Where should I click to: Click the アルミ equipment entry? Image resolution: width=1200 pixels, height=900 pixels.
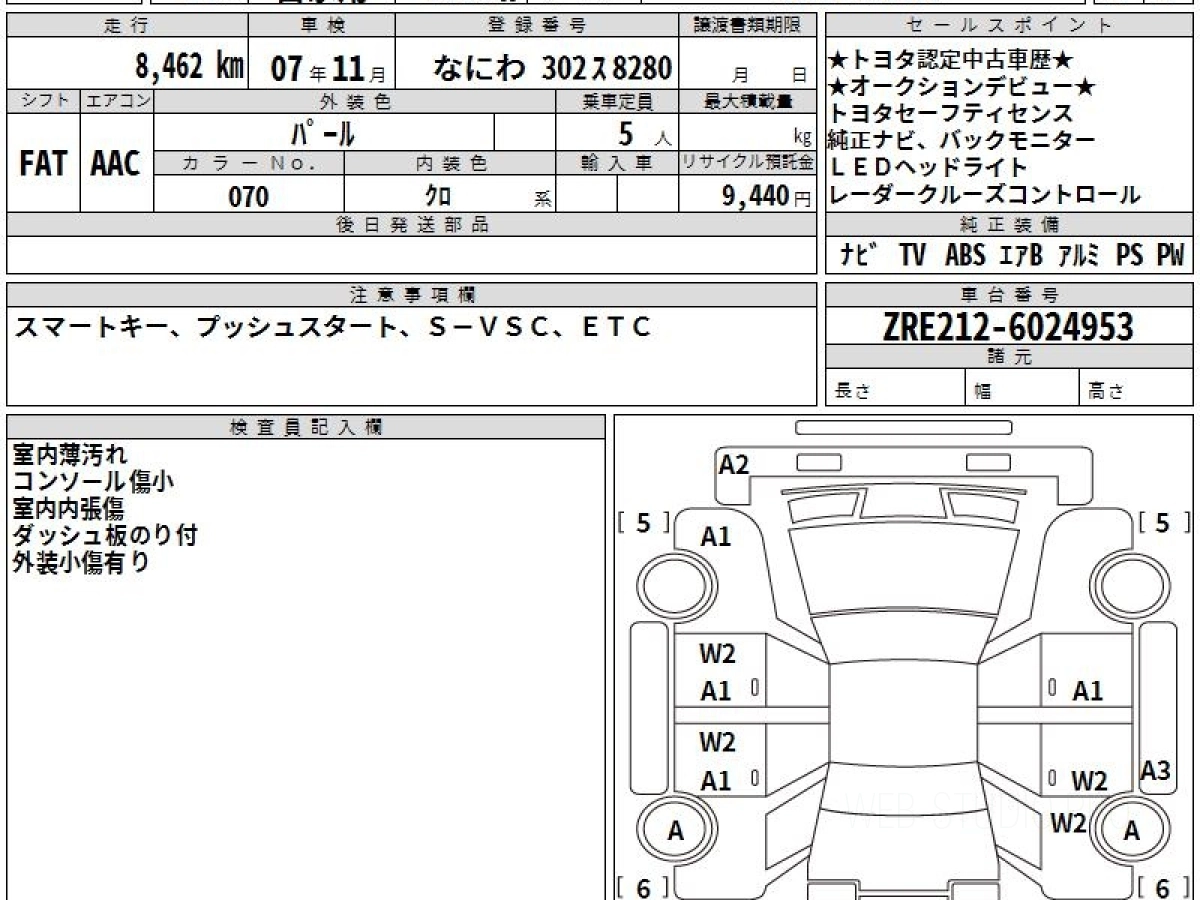point(1080,255)
